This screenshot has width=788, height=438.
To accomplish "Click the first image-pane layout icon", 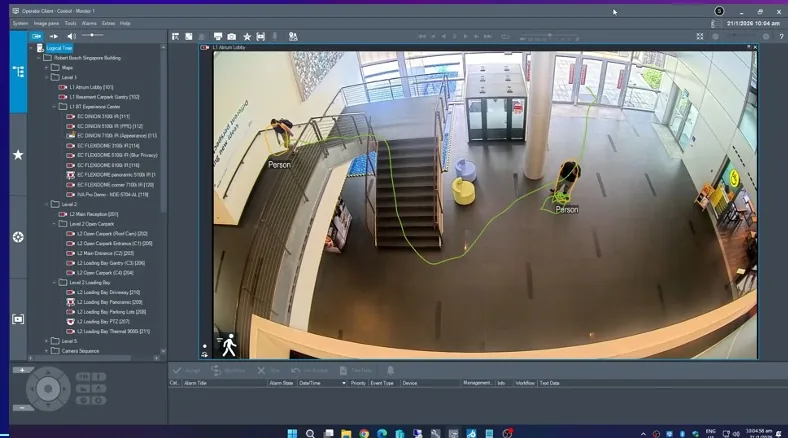I will coord(175,37).
